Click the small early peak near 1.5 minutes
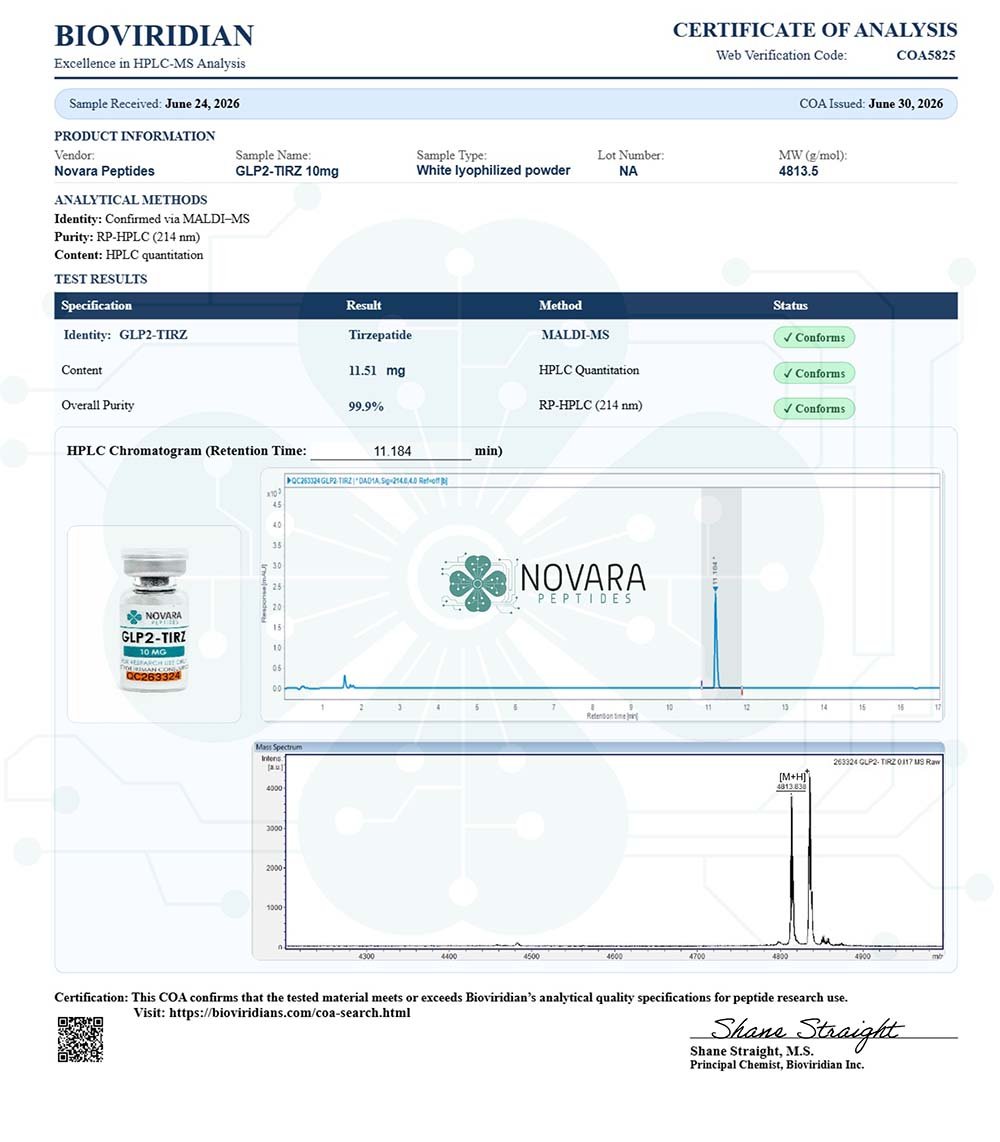The width and height of the screenshot is (1000, 1142). click(x=345, y=682)
